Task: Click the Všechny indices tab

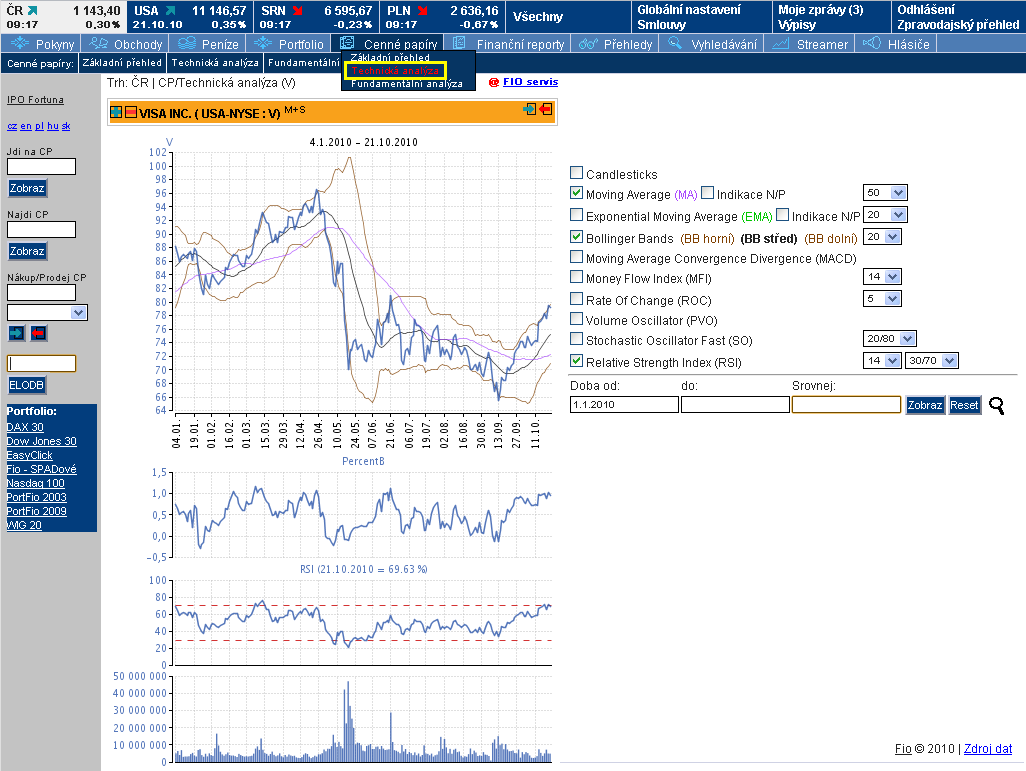Action: 538,16
